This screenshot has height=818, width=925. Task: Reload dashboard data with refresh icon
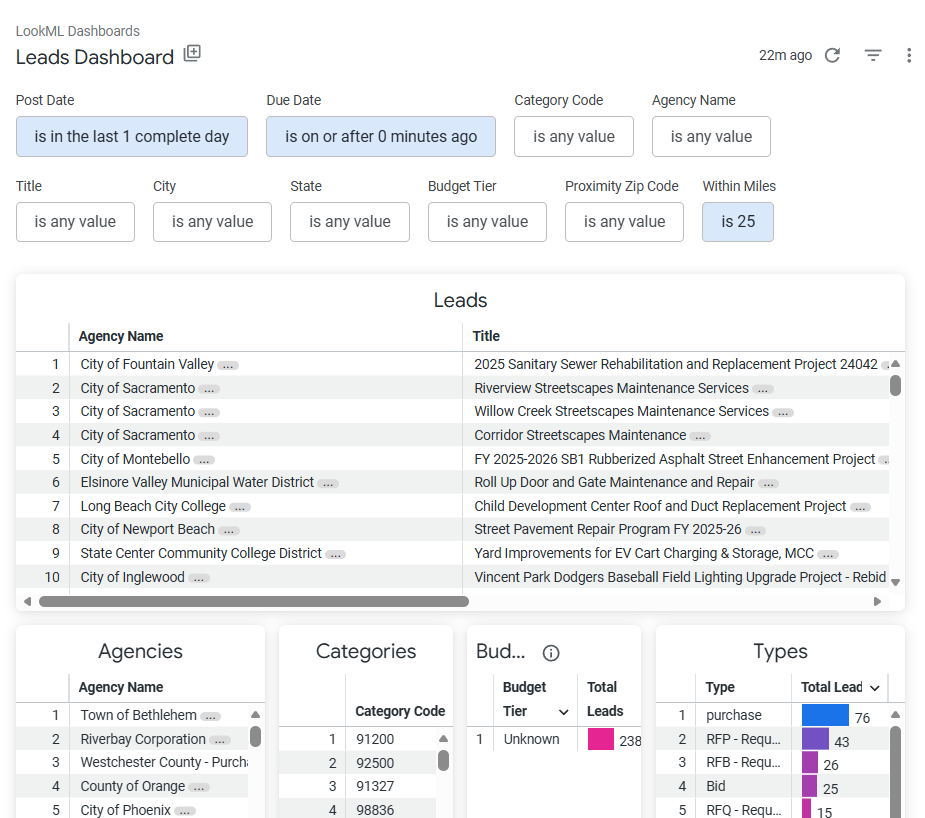tap(832, 55)
